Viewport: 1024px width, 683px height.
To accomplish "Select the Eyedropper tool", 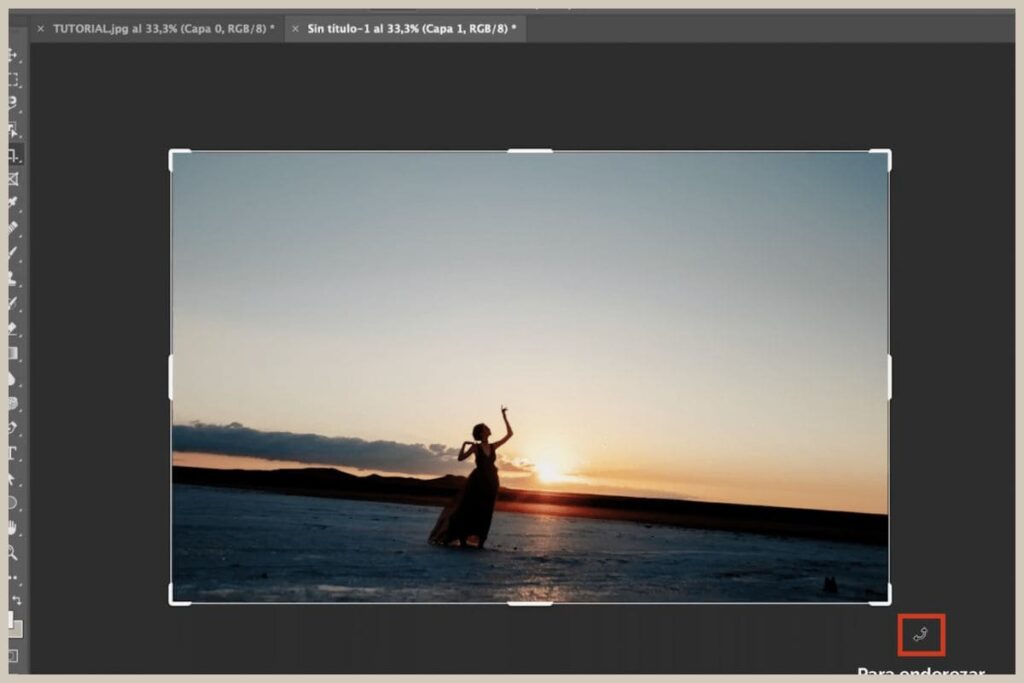I will tap(12, 203).
